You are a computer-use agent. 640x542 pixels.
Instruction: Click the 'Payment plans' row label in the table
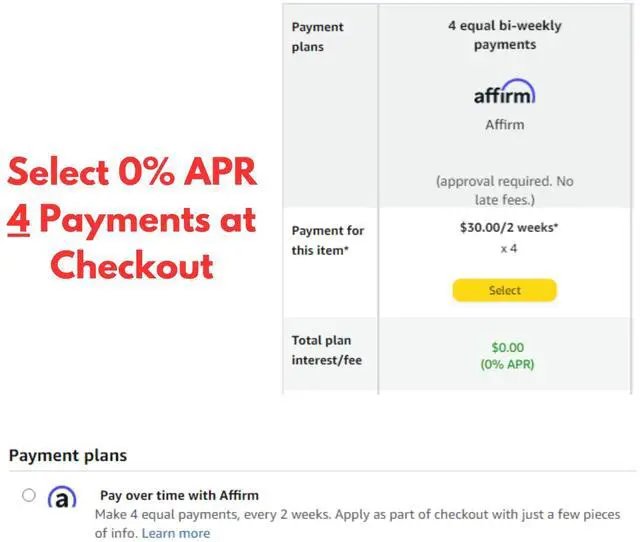[318, 36]
